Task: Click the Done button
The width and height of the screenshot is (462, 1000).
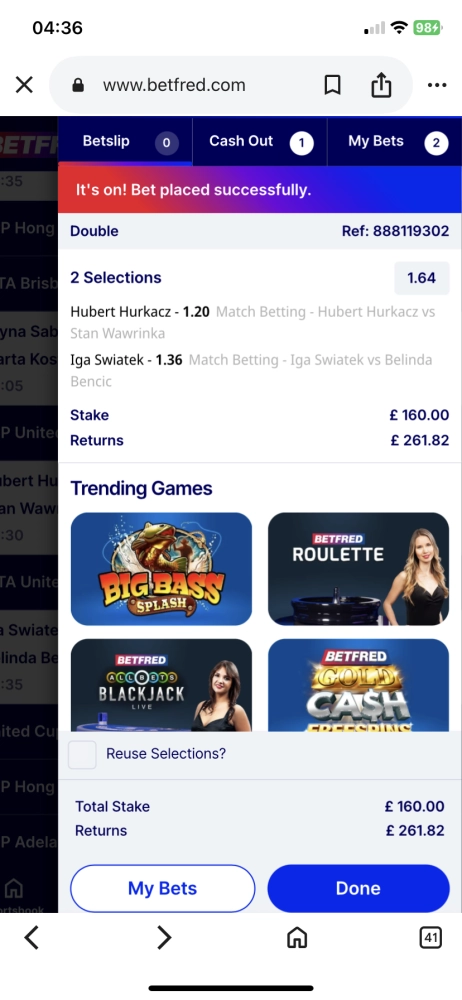Action: tap(358, 888)
